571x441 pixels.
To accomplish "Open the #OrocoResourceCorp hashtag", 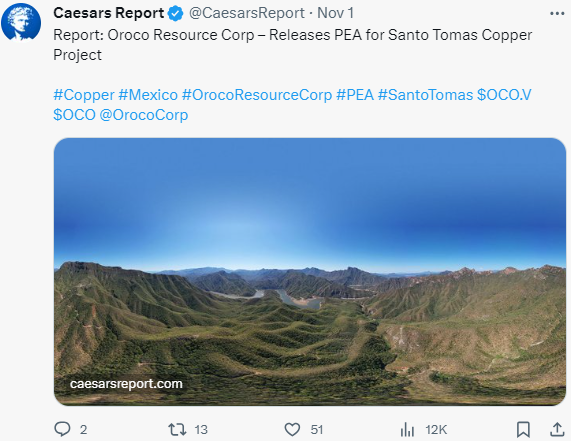I will click(257, 95).
